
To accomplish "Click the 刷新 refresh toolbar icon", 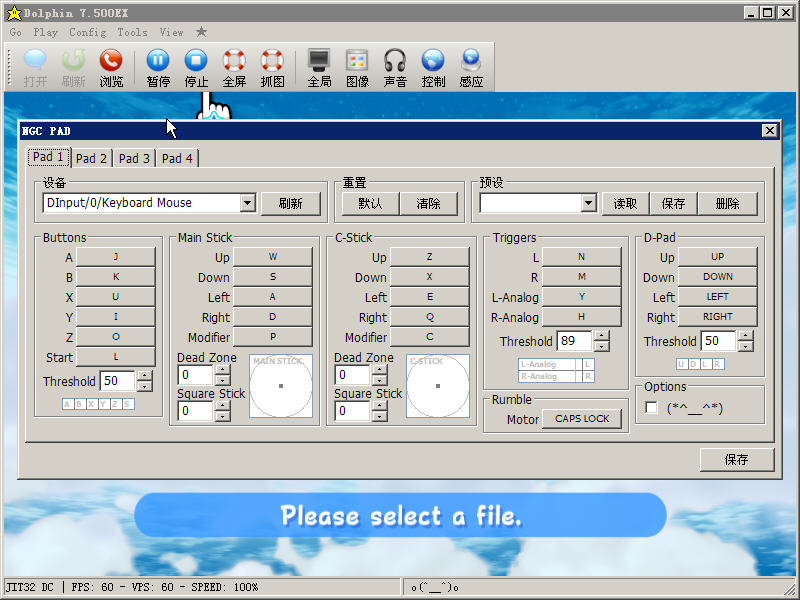I will pos(73,67).
